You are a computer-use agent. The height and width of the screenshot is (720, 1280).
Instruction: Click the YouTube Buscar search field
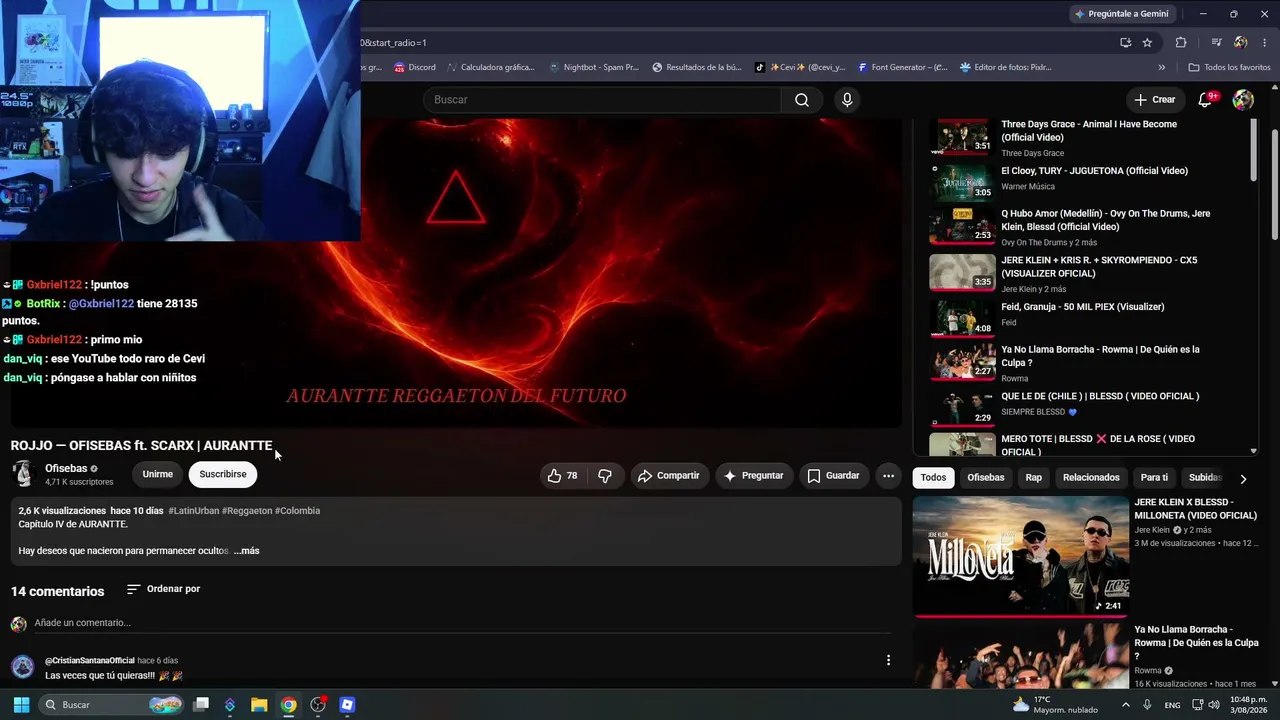(602, 100)
